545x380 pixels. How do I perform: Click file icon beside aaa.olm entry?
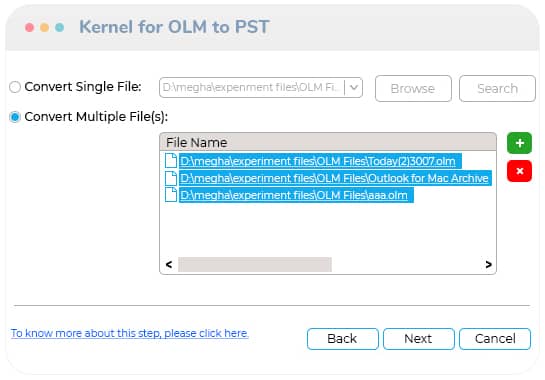coord(171,195)
